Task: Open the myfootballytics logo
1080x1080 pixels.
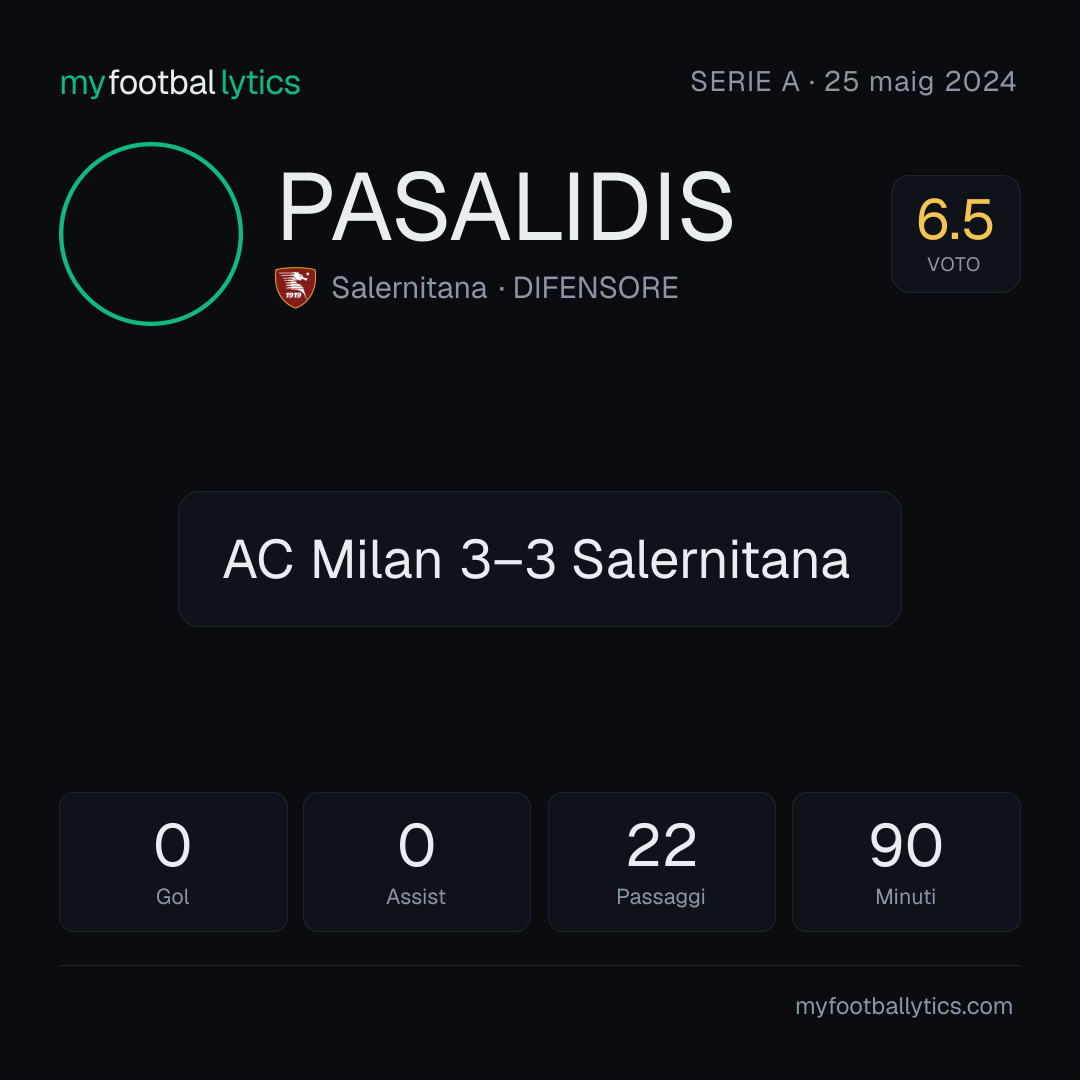Action: tap(180, 83)
